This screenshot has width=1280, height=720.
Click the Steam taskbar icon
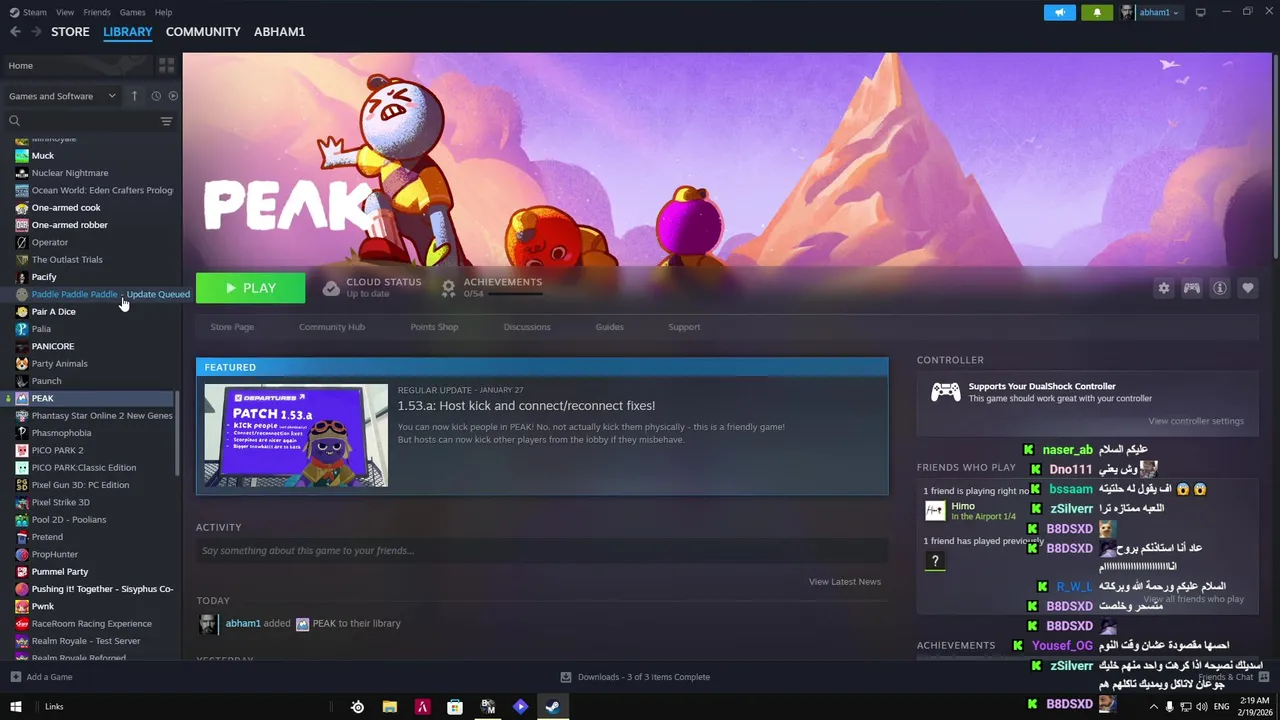(552, 706)
